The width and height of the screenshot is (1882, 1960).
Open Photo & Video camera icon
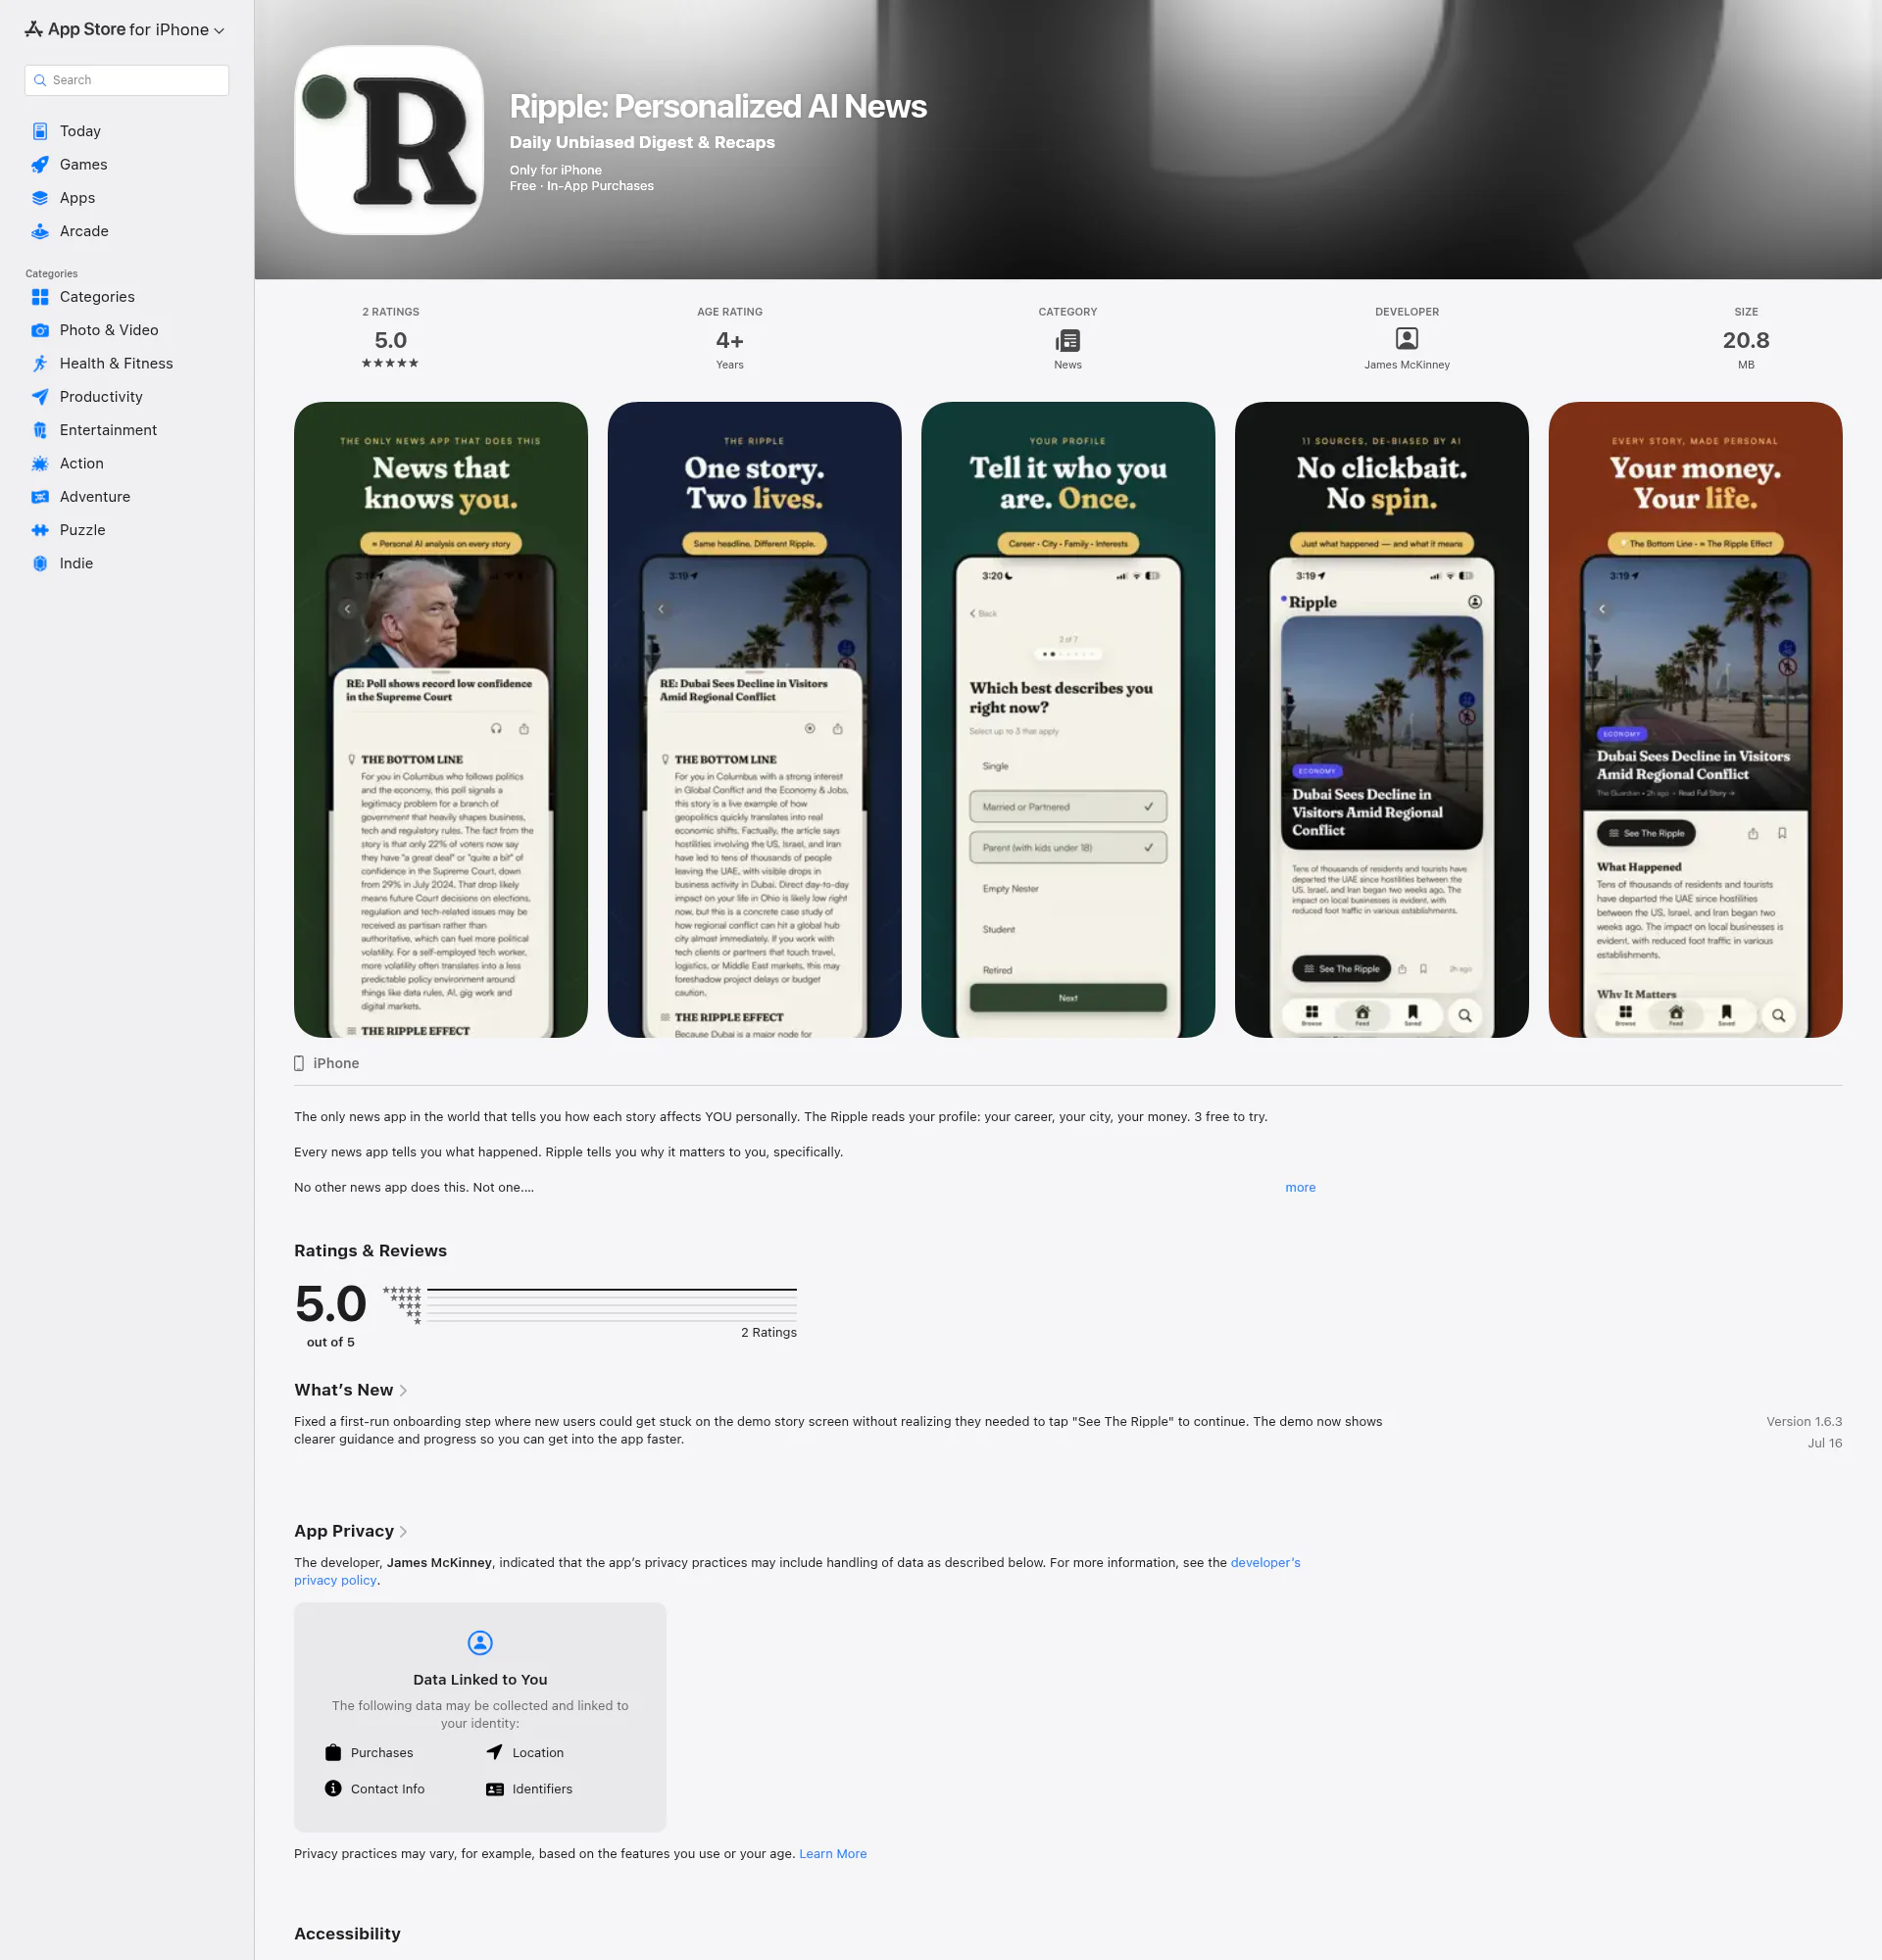pos(40,330)
